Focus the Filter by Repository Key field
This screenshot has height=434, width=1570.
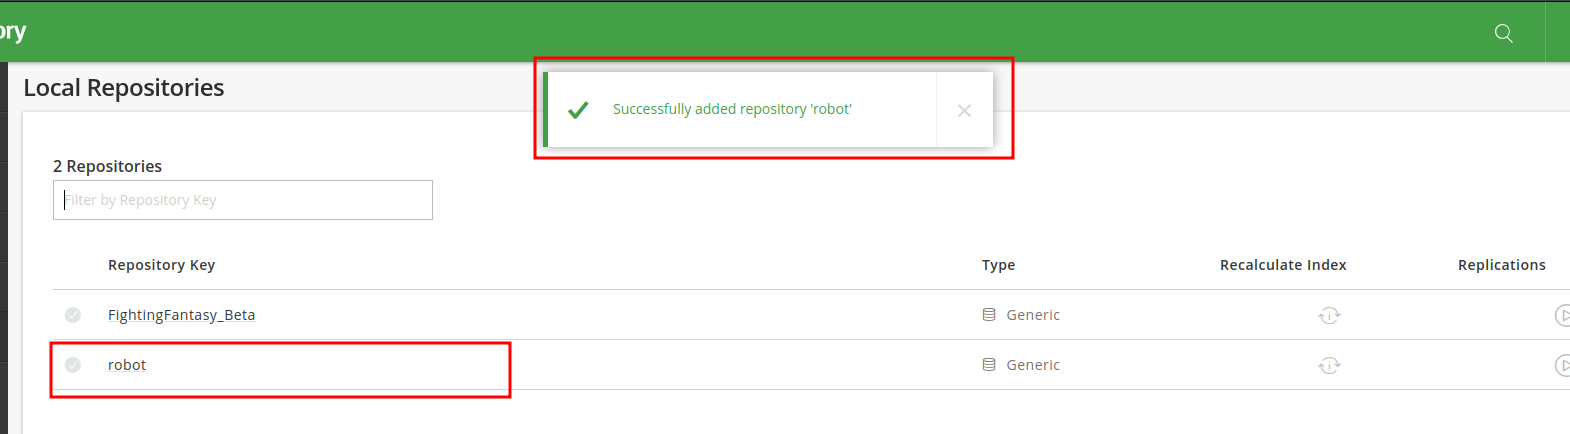point(243,200)
